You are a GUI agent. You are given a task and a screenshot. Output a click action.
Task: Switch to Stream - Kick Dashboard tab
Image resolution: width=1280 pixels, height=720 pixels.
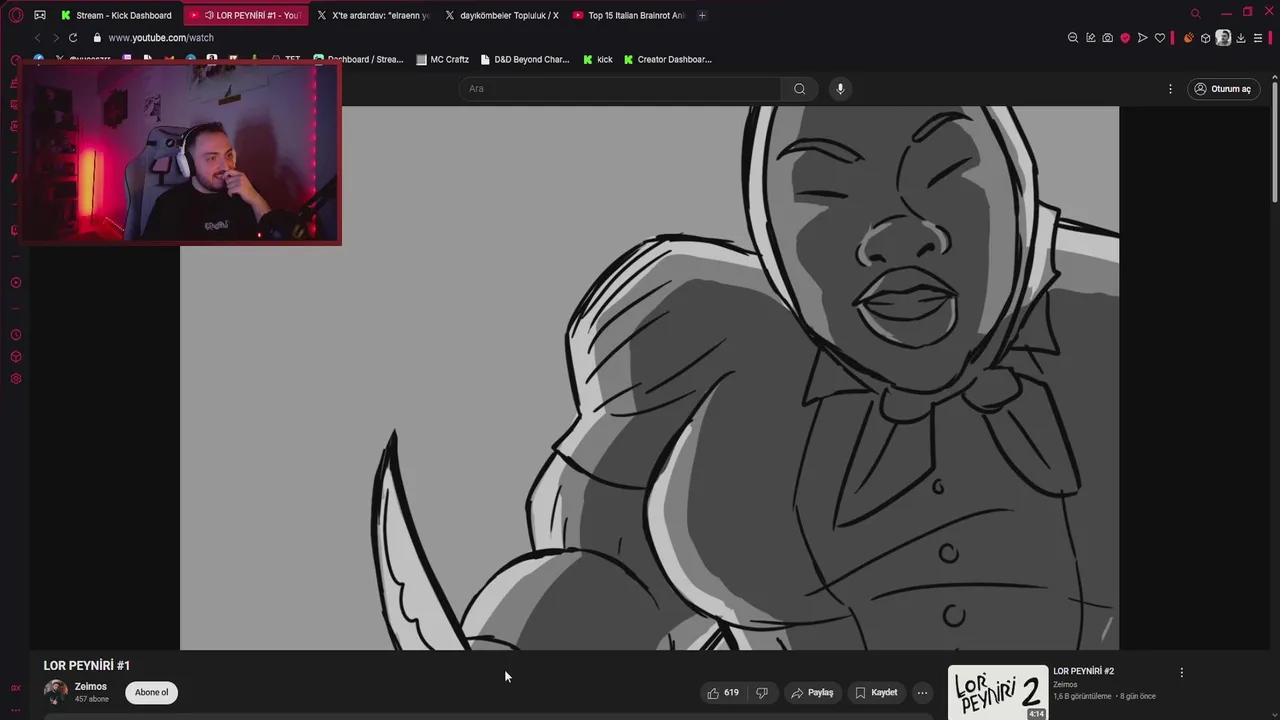116,15
